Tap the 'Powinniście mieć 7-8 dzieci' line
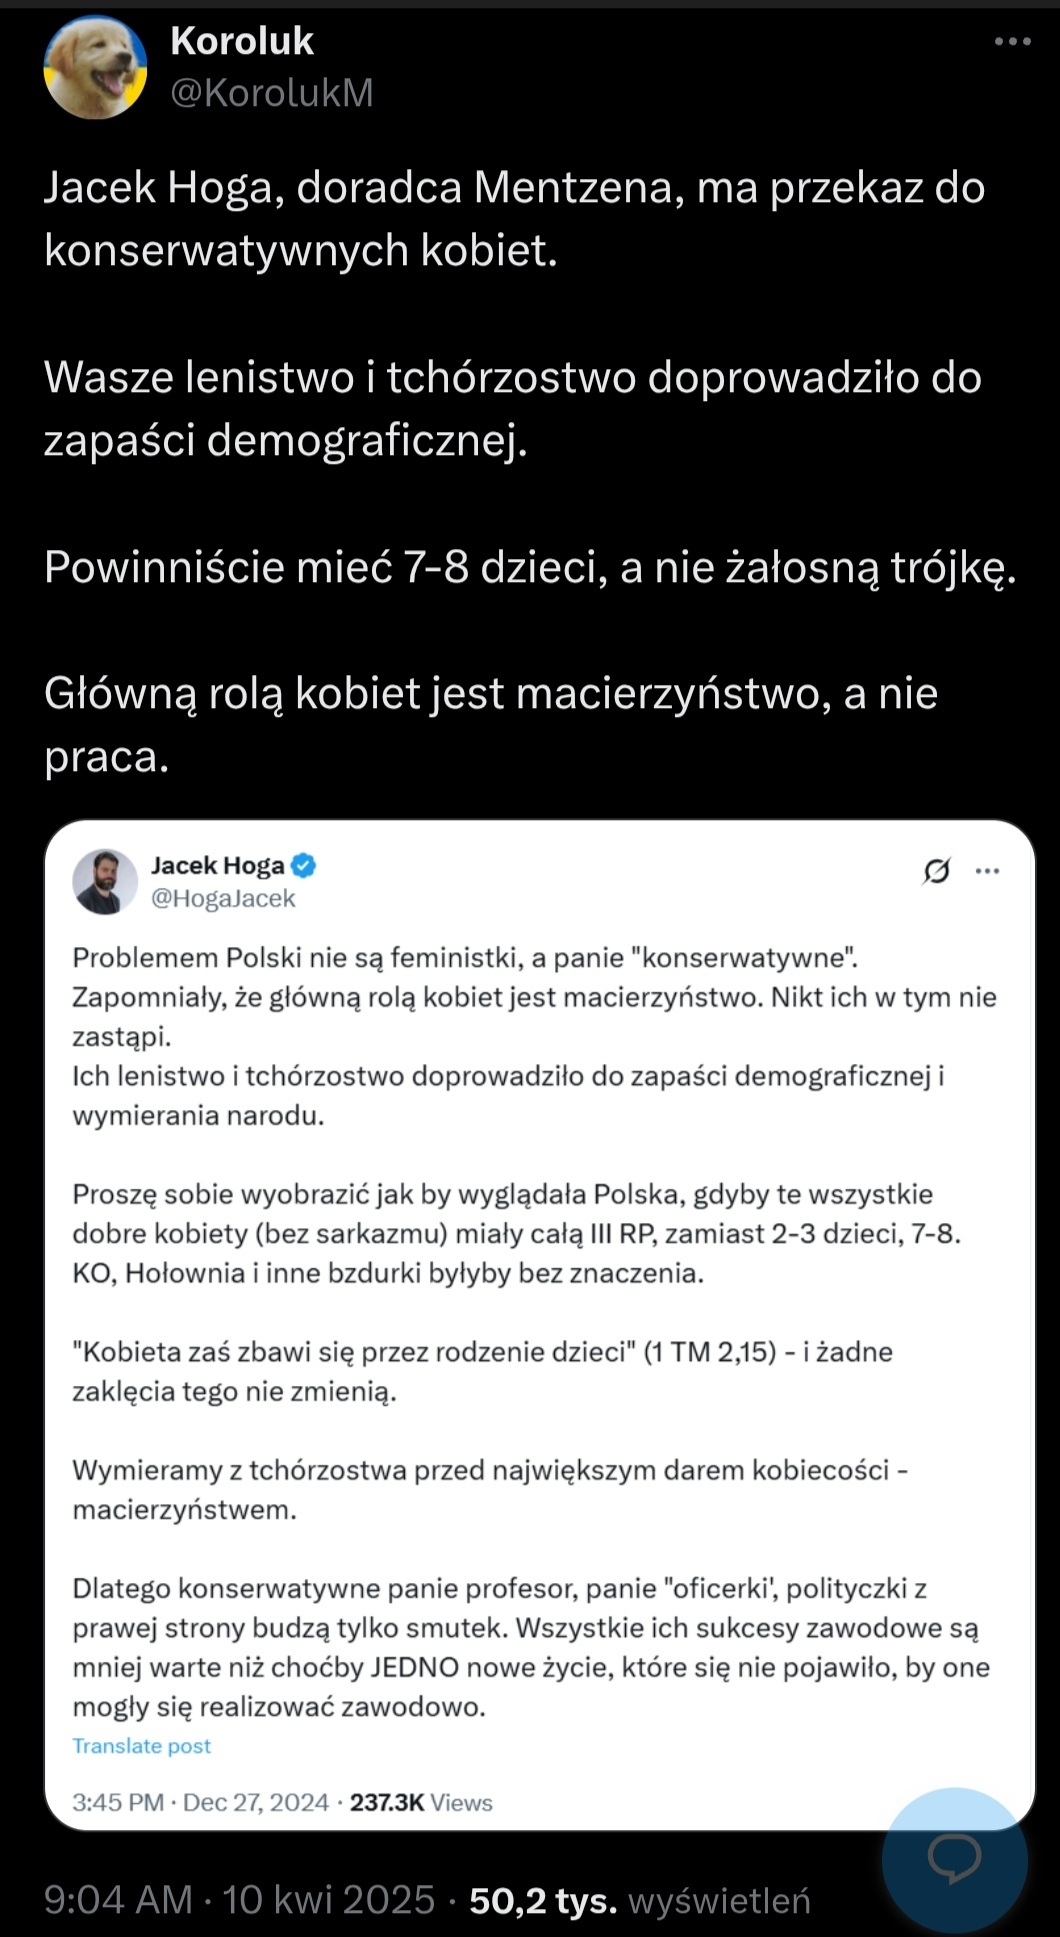The image size is (1060, 1937). coord(529,567)
